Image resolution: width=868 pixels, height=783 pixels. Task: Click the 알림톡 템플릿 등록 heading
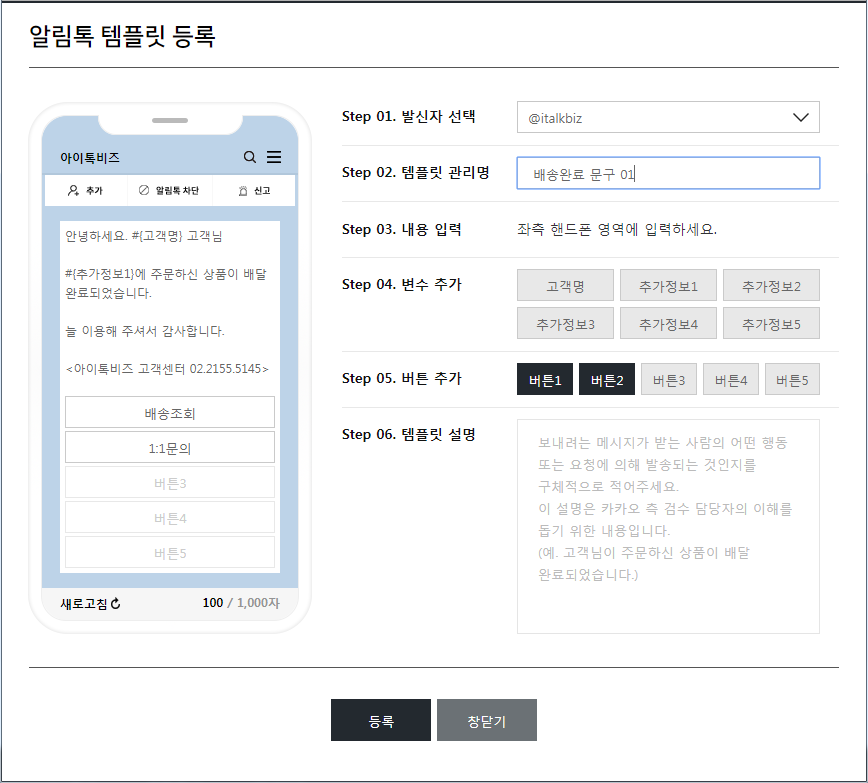click(122, 36)
